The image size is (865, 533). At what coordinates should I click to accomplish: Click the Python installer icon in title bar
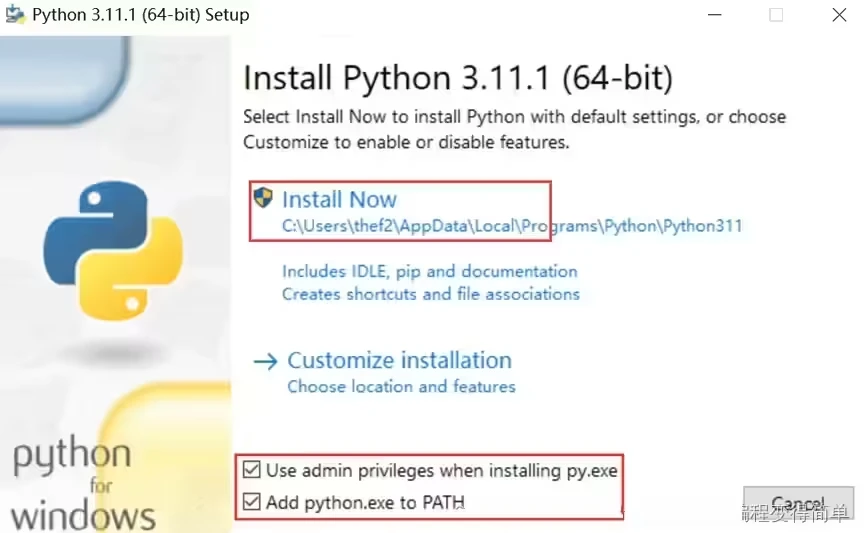pyautogui.click(x=15, y=14)
